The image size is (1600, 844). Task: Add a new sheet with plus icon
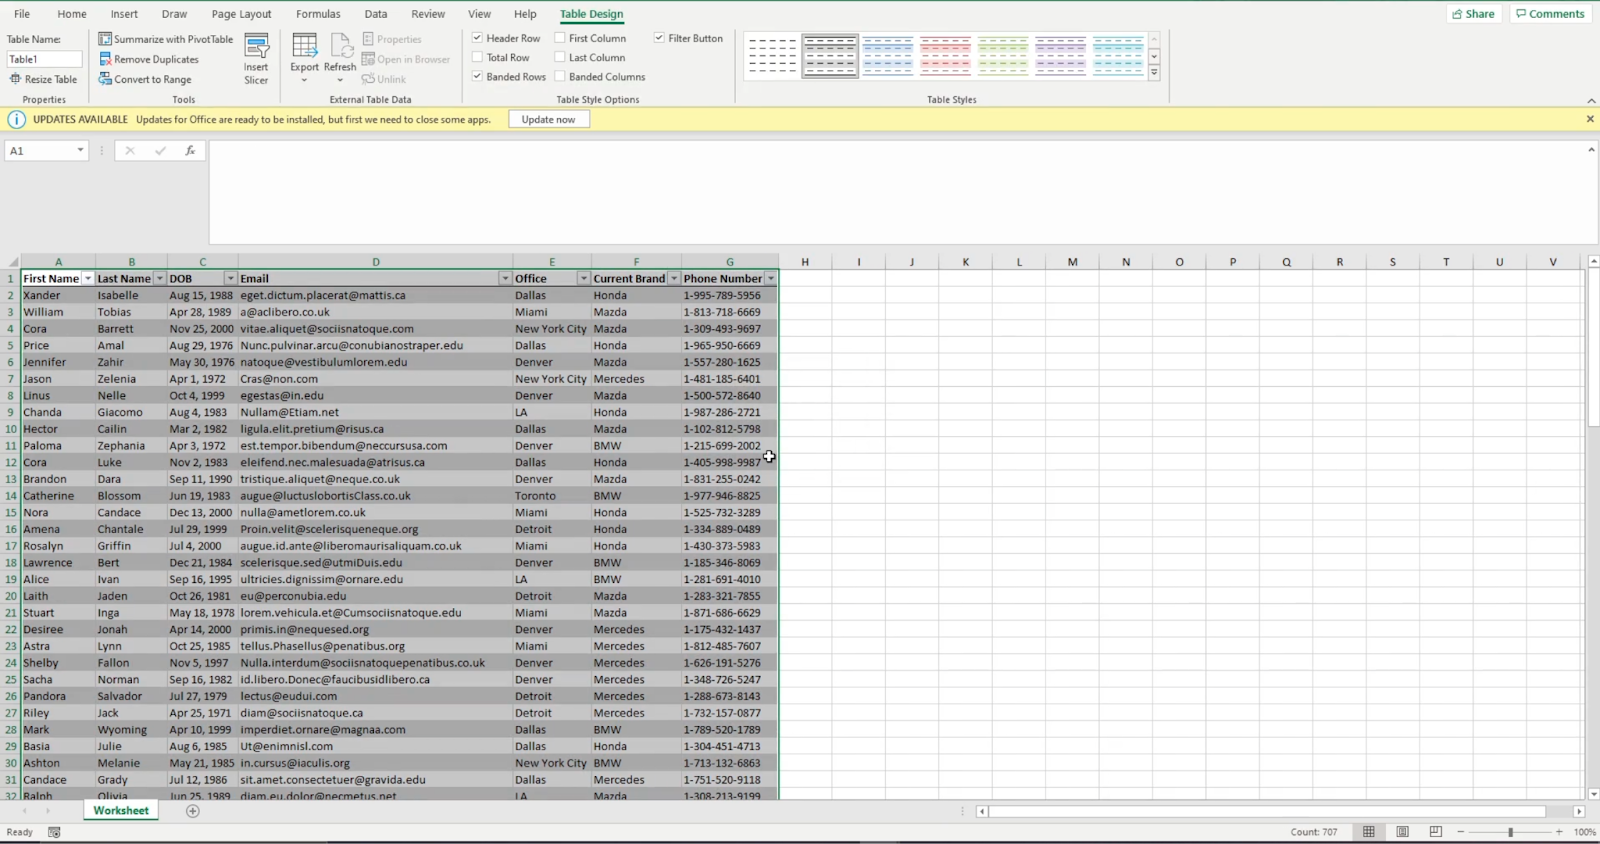[193, 811]
